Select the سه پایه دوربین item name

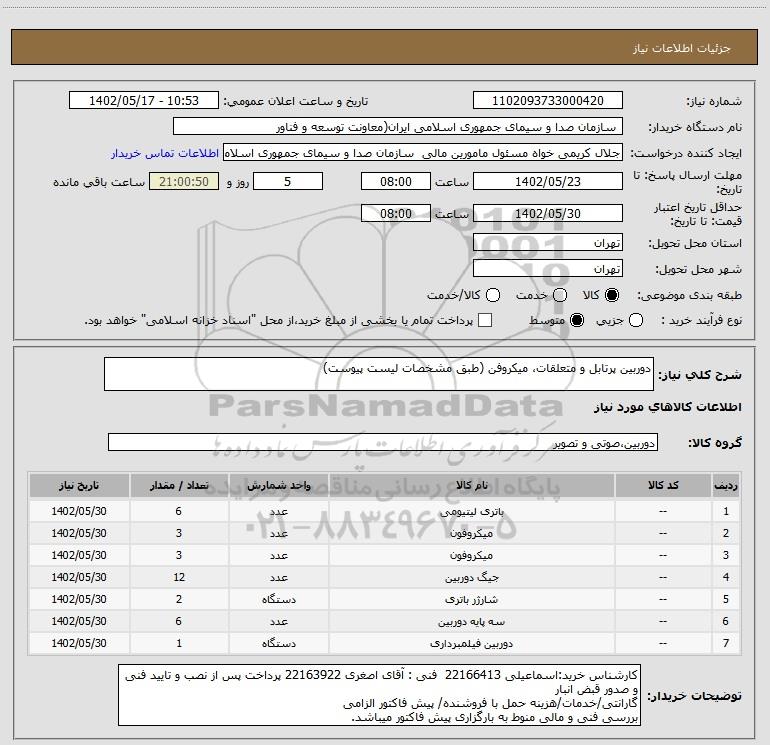[471, 622]
